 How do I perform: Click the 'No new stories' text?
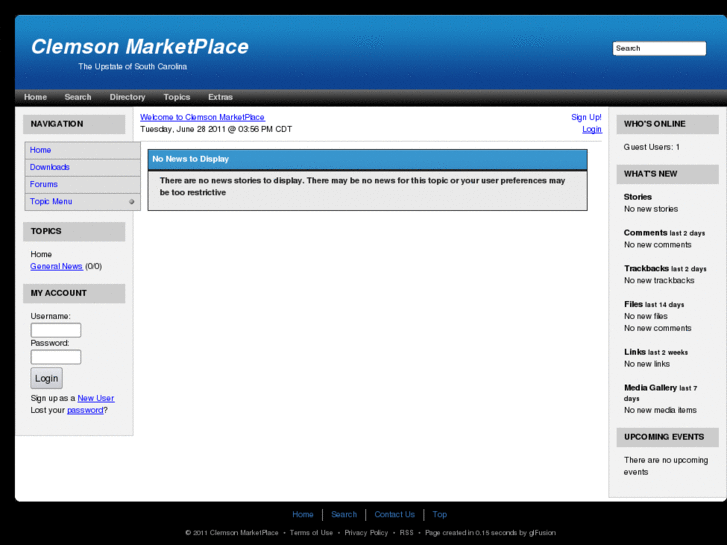[x=651, y=209]
